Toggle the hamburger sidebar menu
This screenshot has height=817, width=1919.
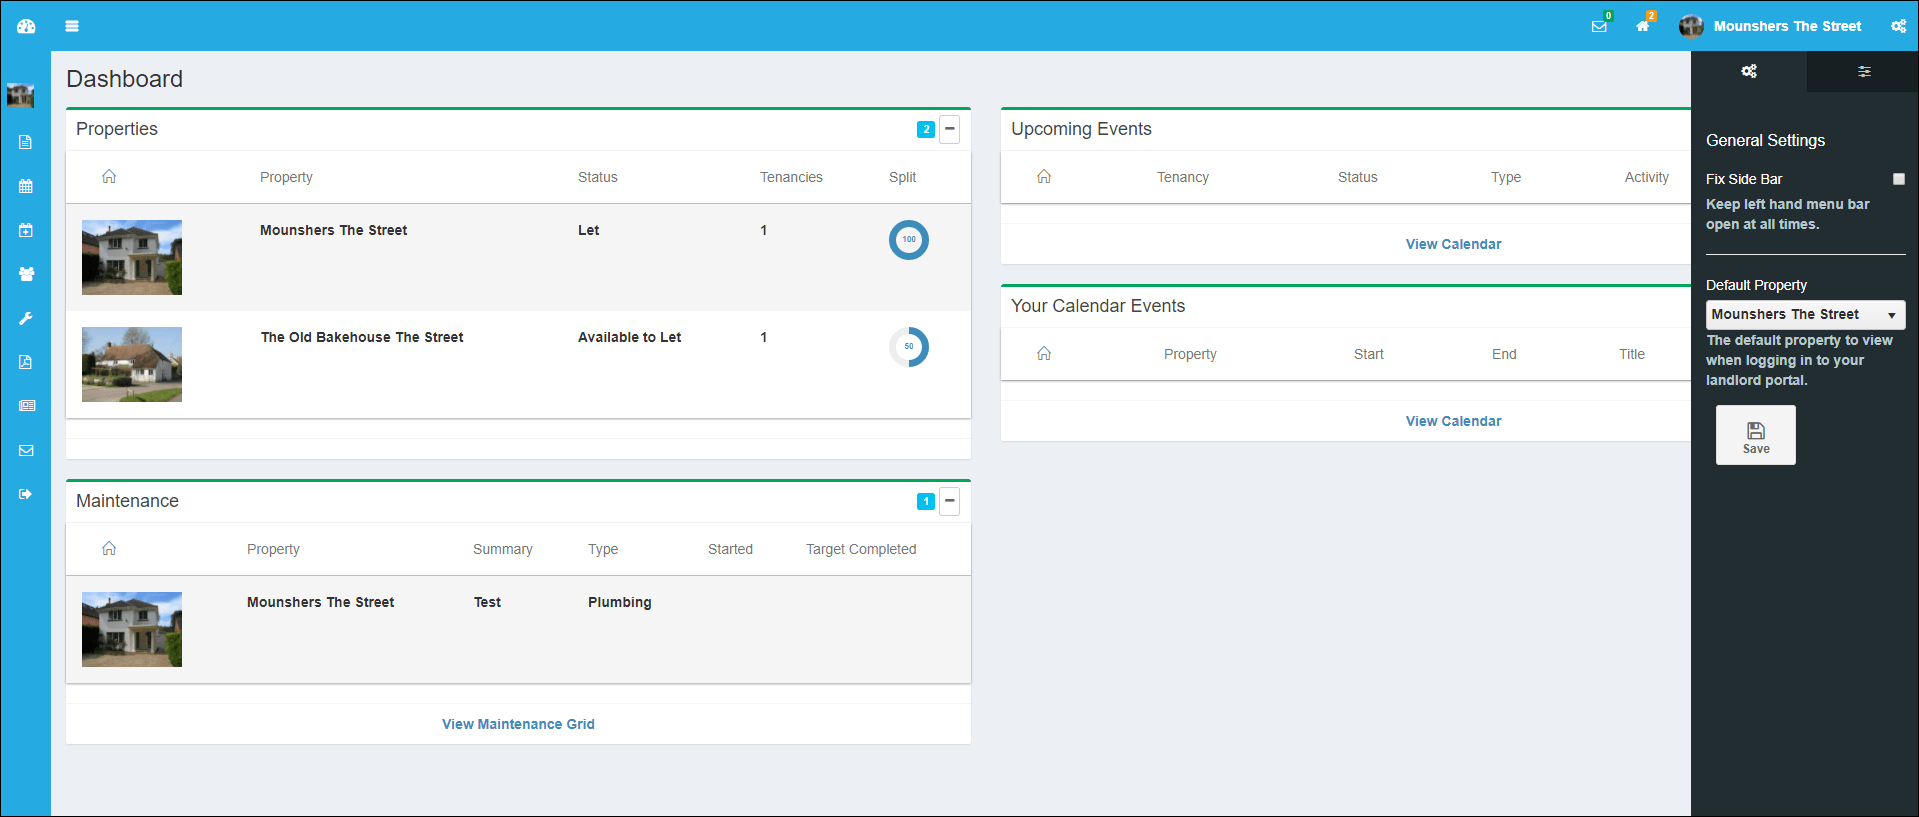pos(72,26)
